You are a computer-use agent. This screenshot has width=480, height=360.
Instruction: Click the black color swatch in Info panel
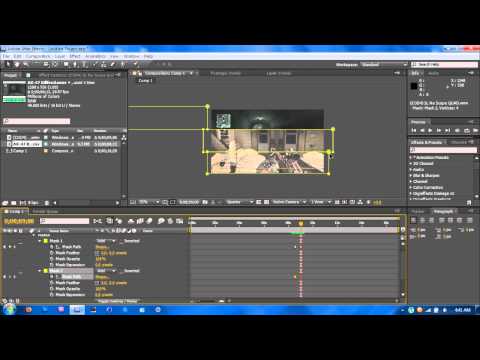click(x=414, y=86)
